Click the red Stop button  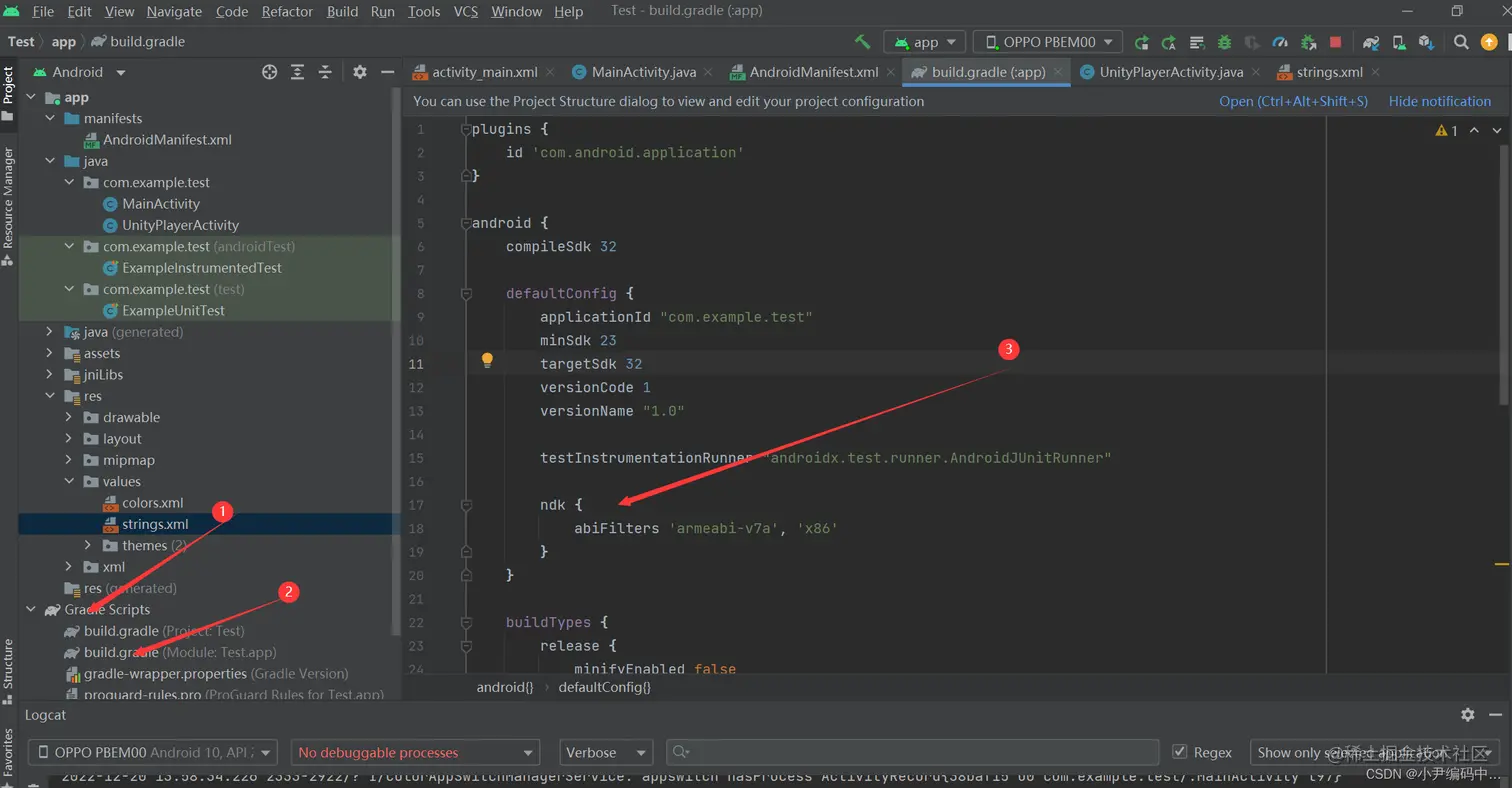point(1336,42)
